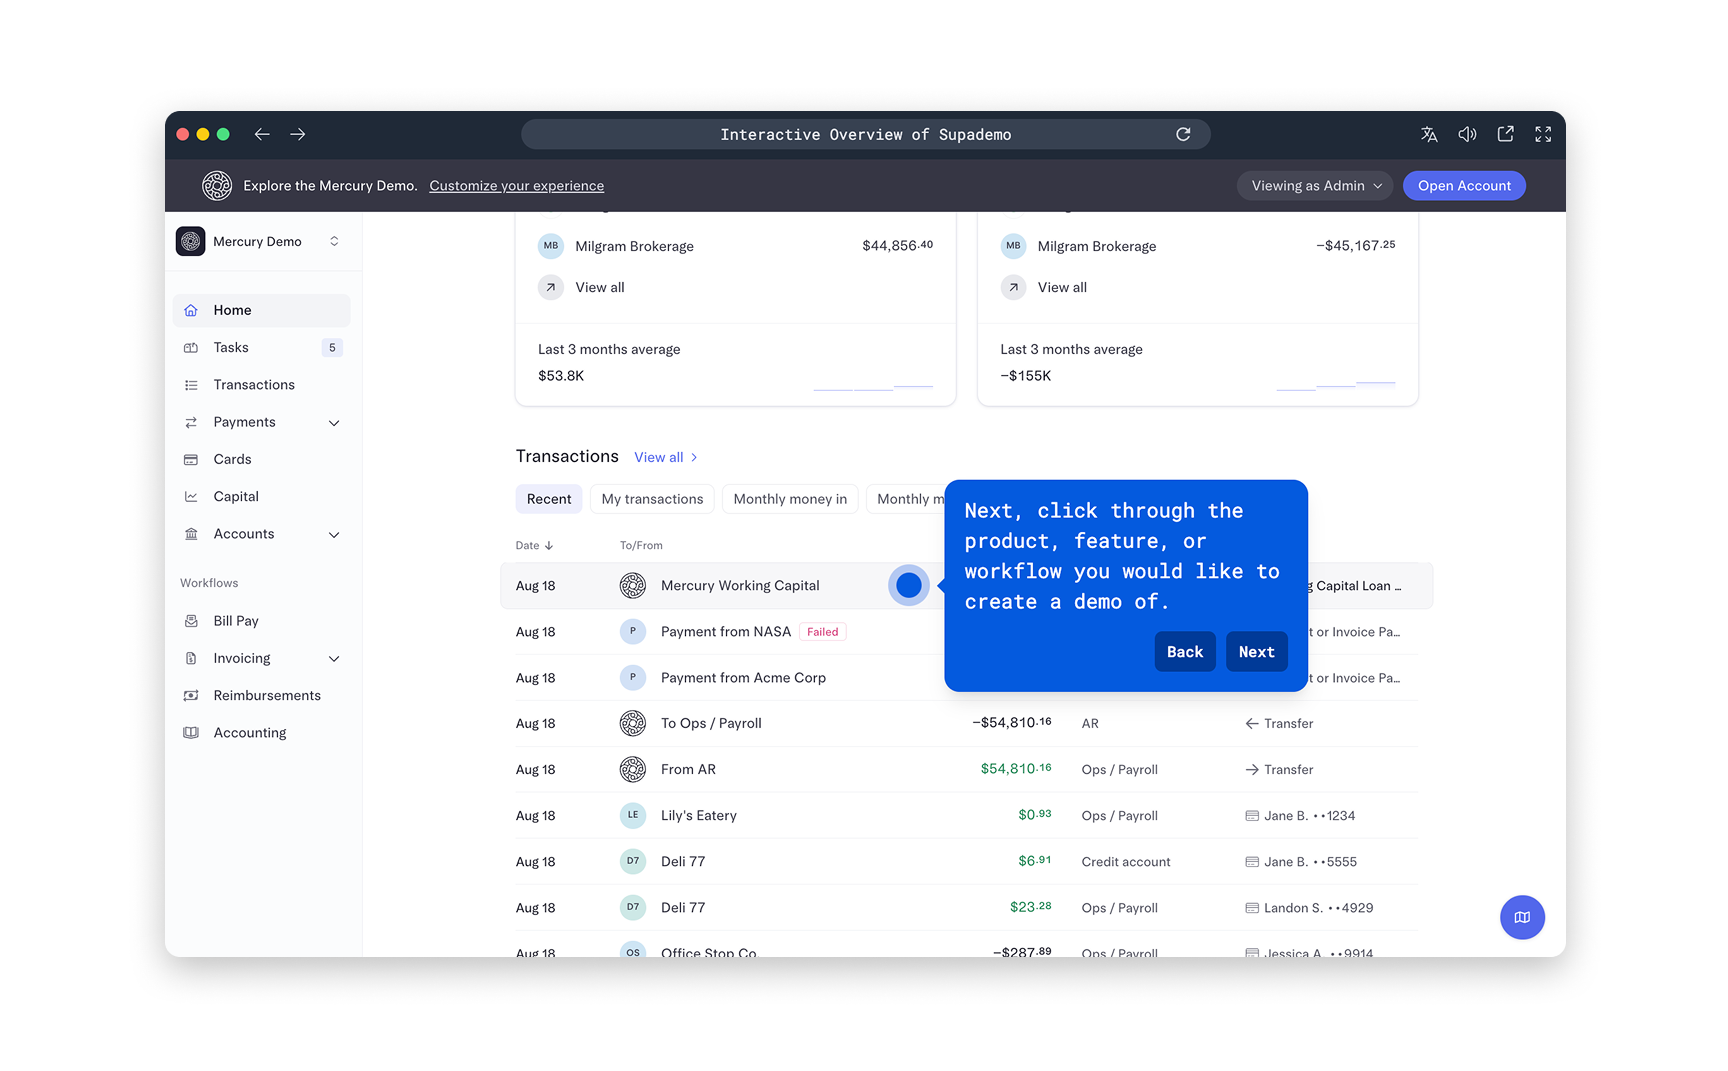This screenshot has width=1728, height=1071.
Task: Mute audio with the speaker icon
Action: click(x=1467, y=134)
